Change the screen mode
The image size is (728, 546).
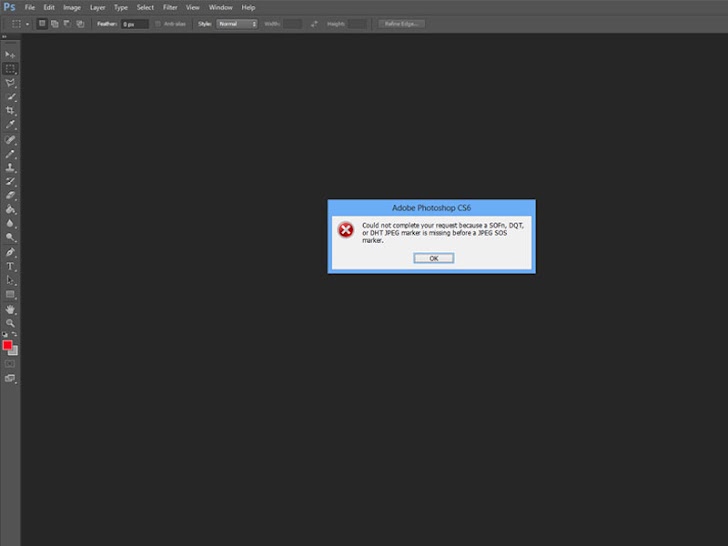(x=10, y=378)
